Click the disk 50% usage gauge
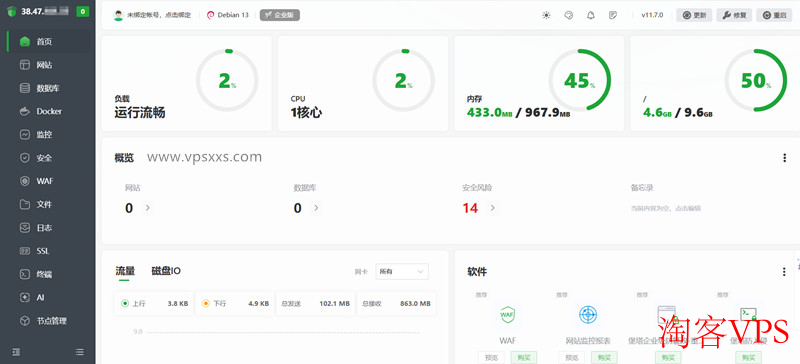 pos(756,80)
